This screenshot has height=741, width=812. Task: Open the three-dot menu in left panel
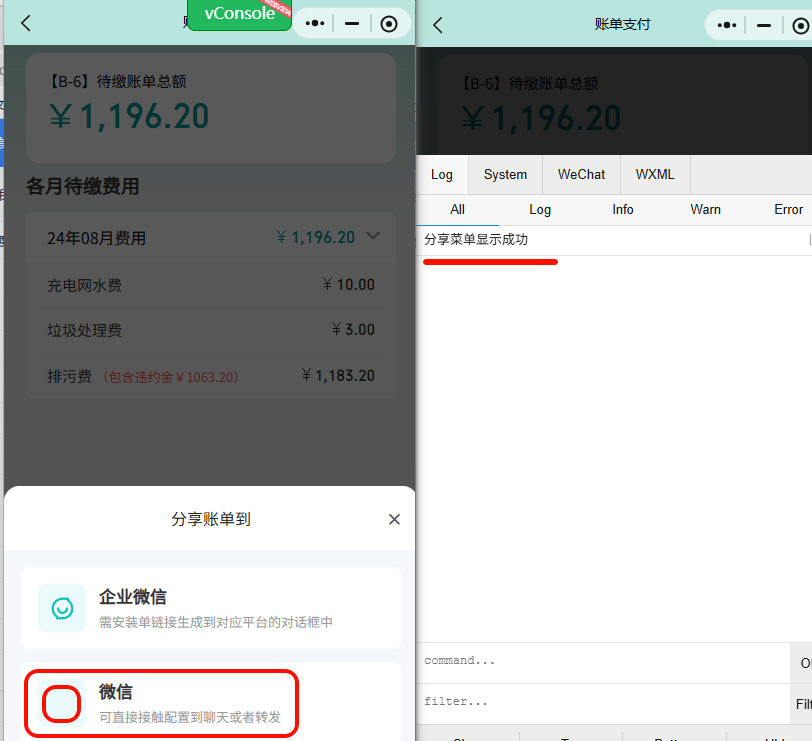(x=314, y=24)
